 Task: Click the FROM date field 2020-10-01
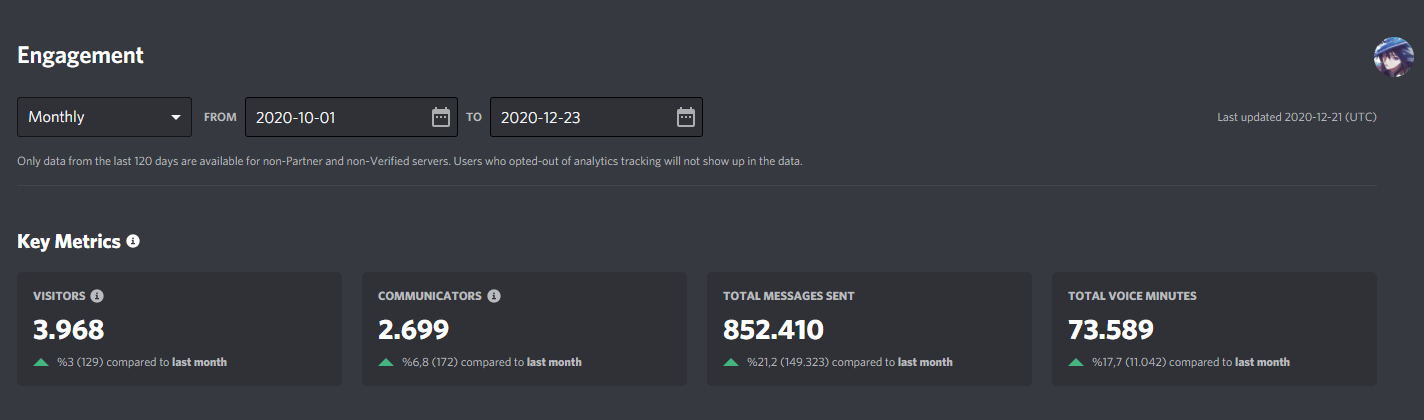coord(351,117)
